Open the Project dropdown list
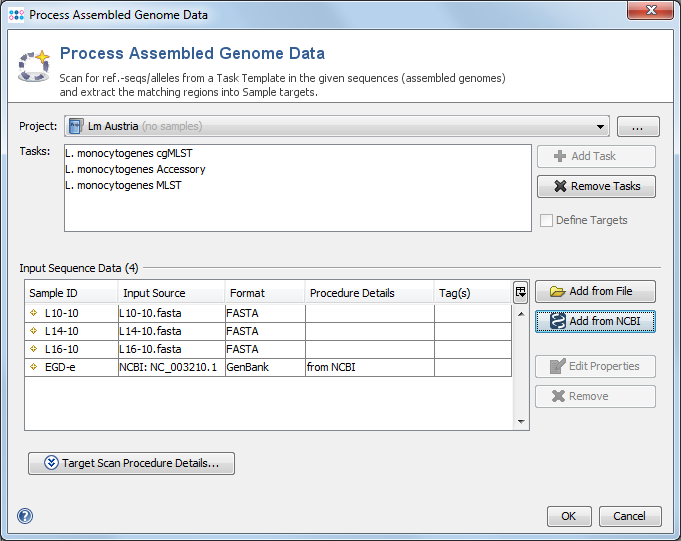Screen dimensions: 681x541 [600, 127]
